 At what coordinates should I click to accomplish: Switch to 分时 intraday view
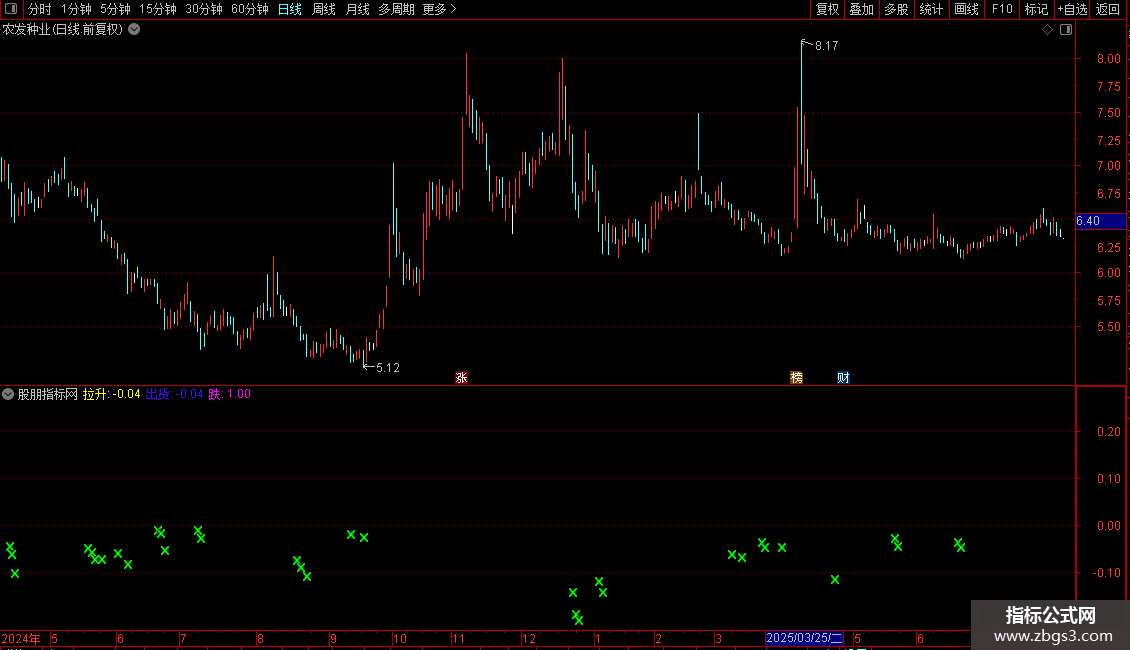click(40, 9)
